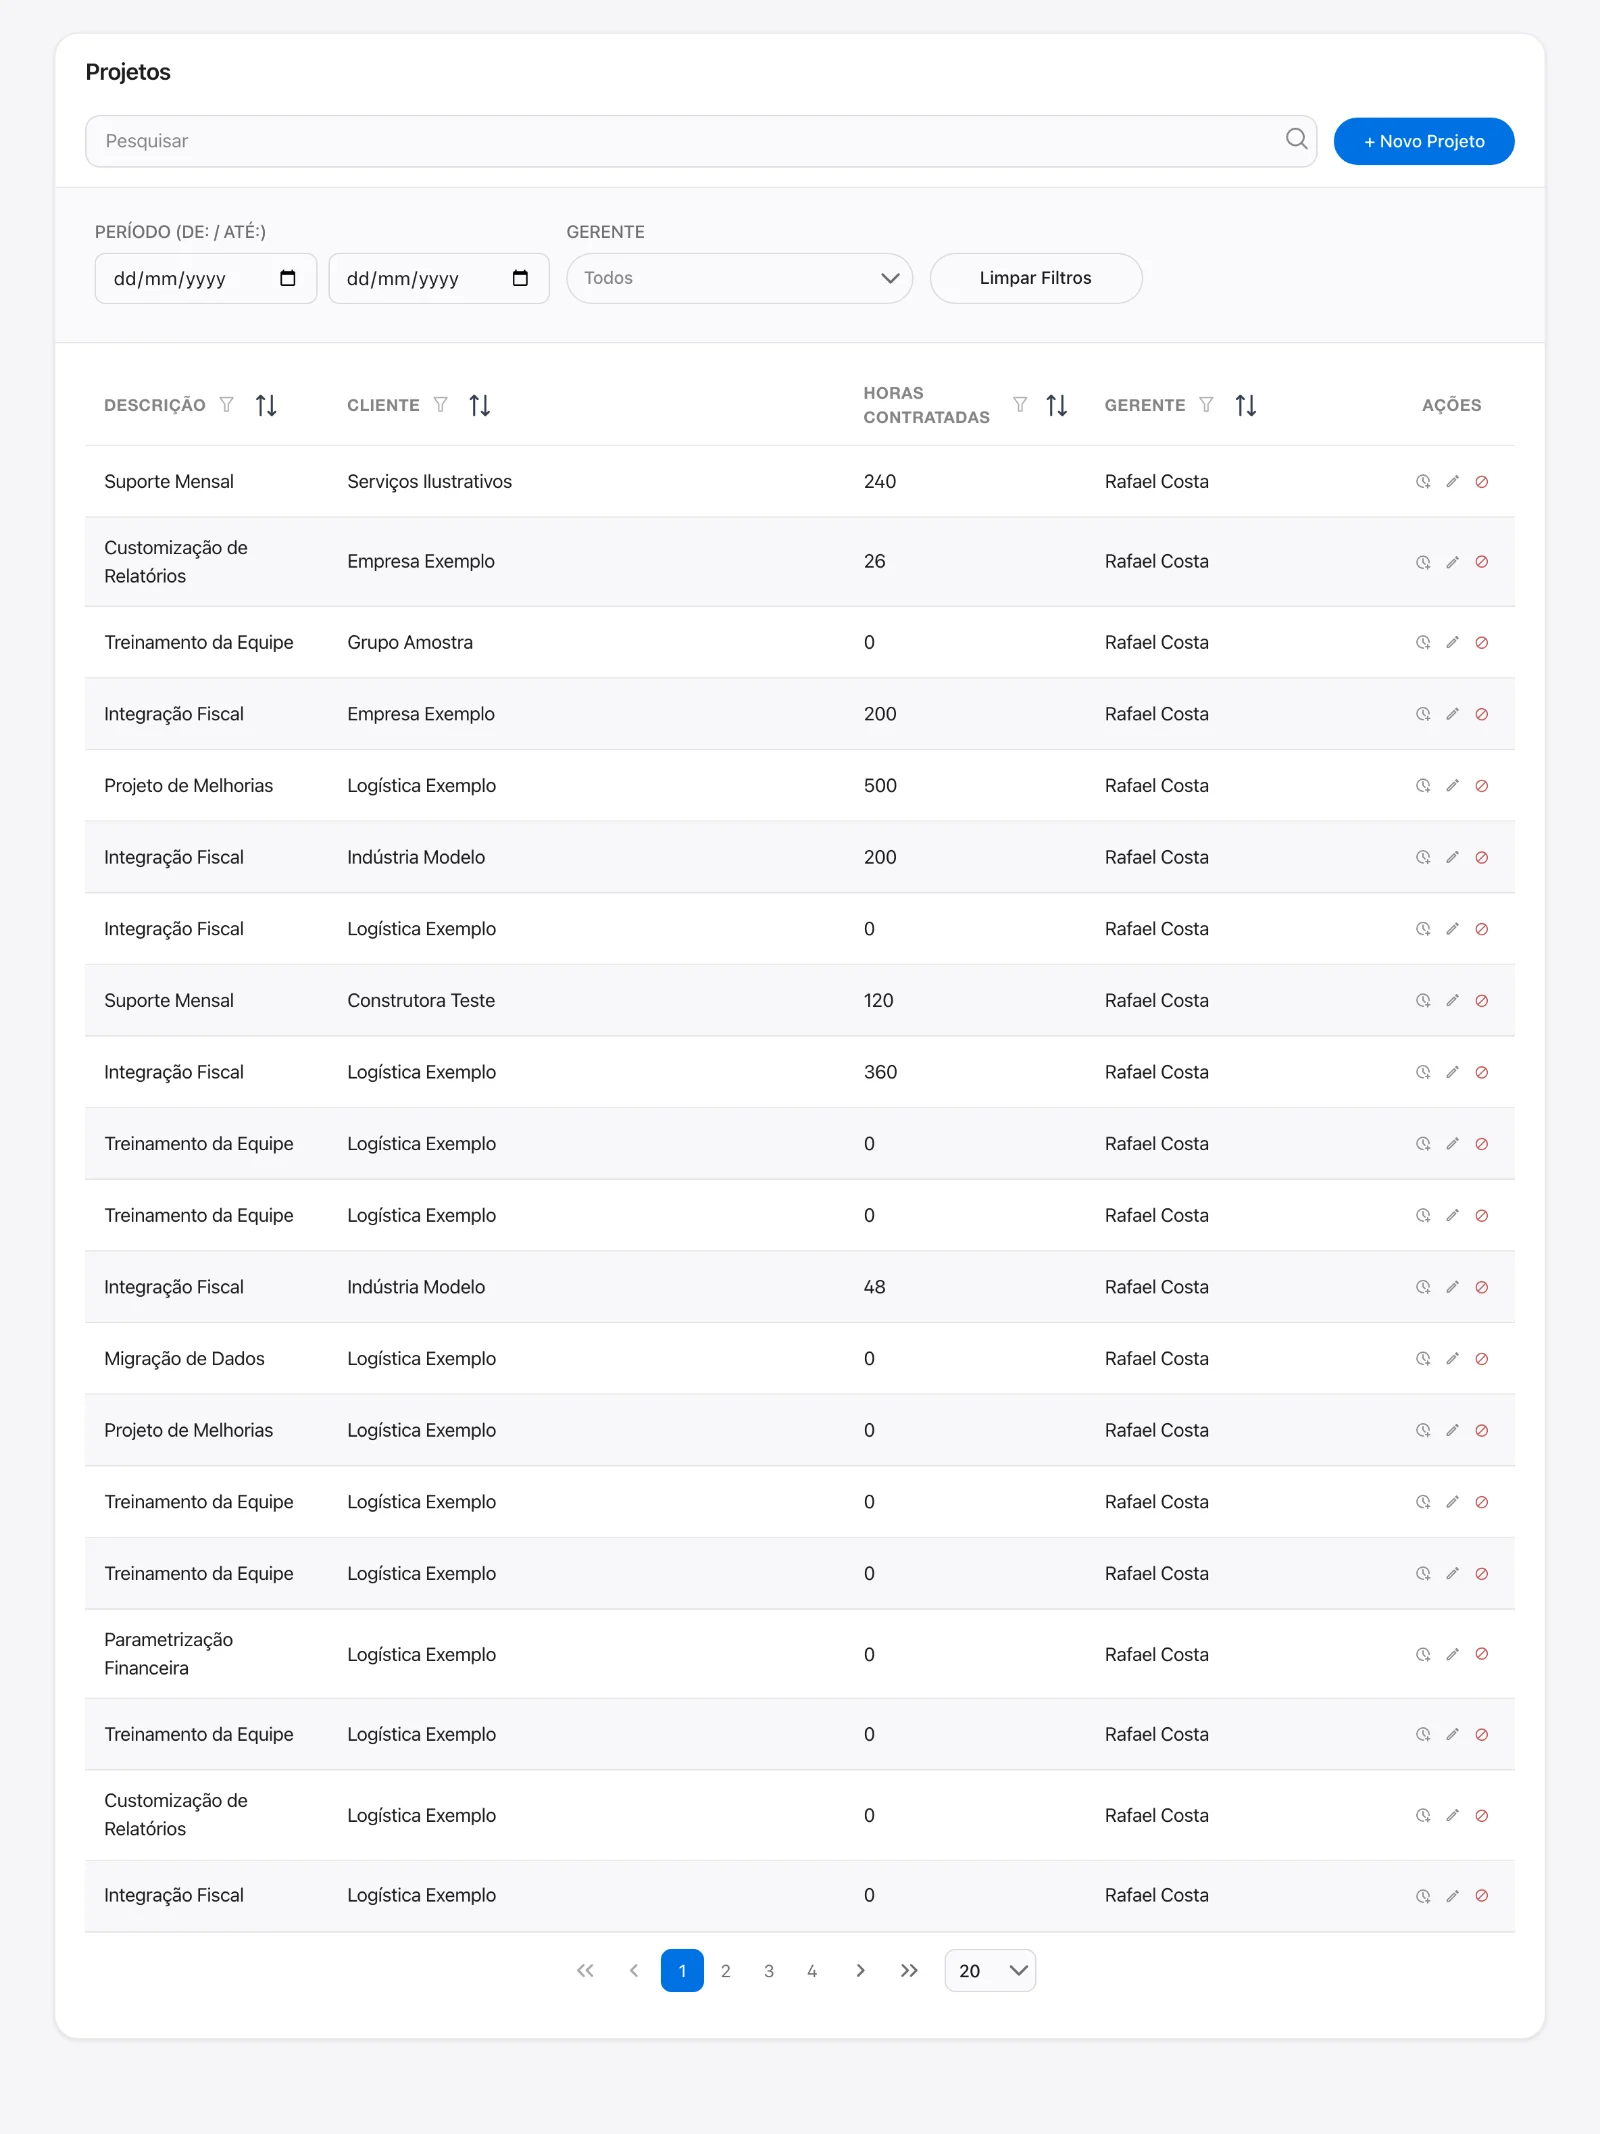Sort by Descrição column

266,405
